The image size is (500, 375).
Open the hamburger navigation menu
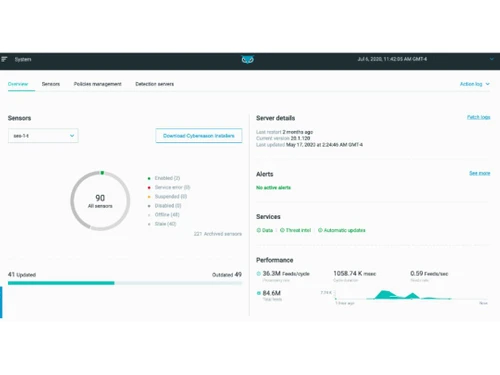(4, 59)
